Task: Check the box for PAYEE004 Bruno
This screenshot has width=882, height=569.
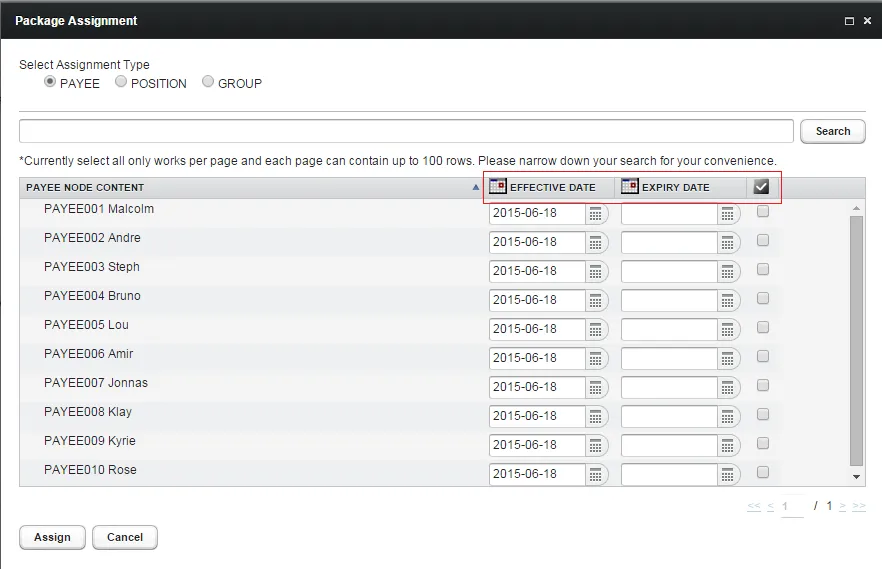Action: tap(763, 298)
